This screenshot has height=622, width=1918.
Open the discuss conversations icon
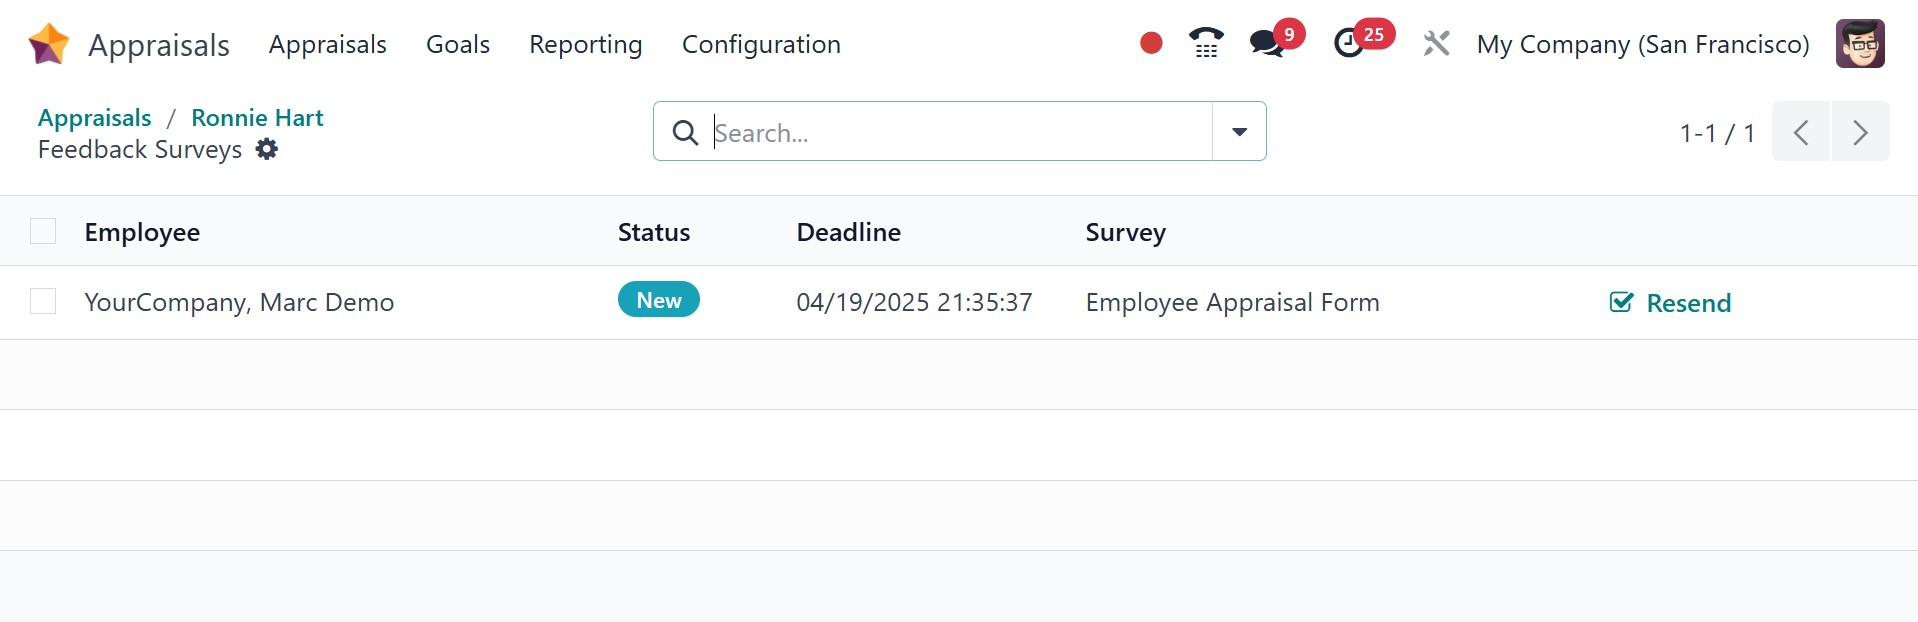(1266, 43)
